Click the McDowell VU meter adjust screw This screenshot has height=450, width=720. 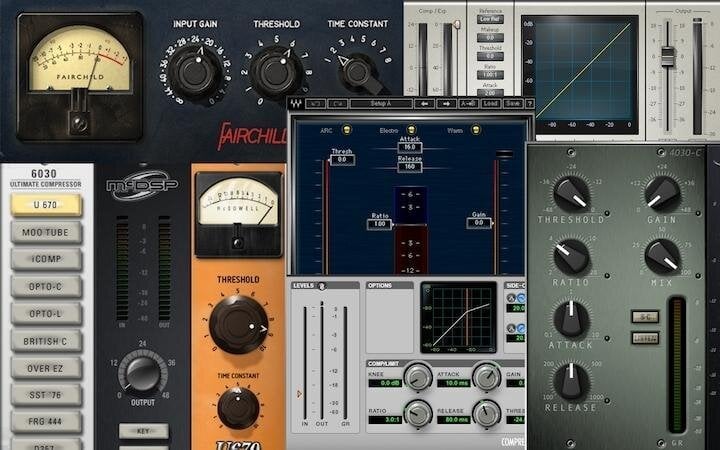point(237,242)
